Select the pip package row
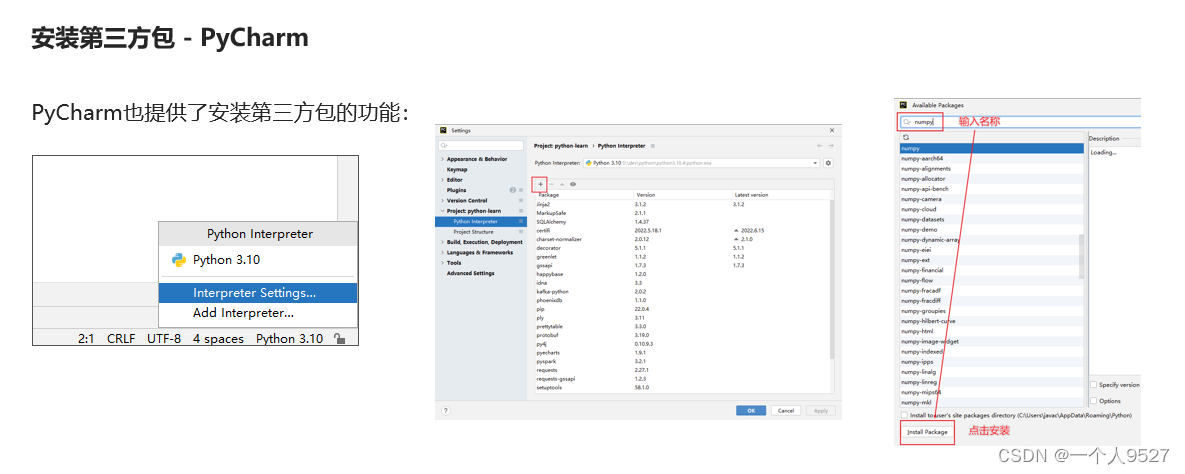This screenshot has height=474, width=1185. (682, 308)
